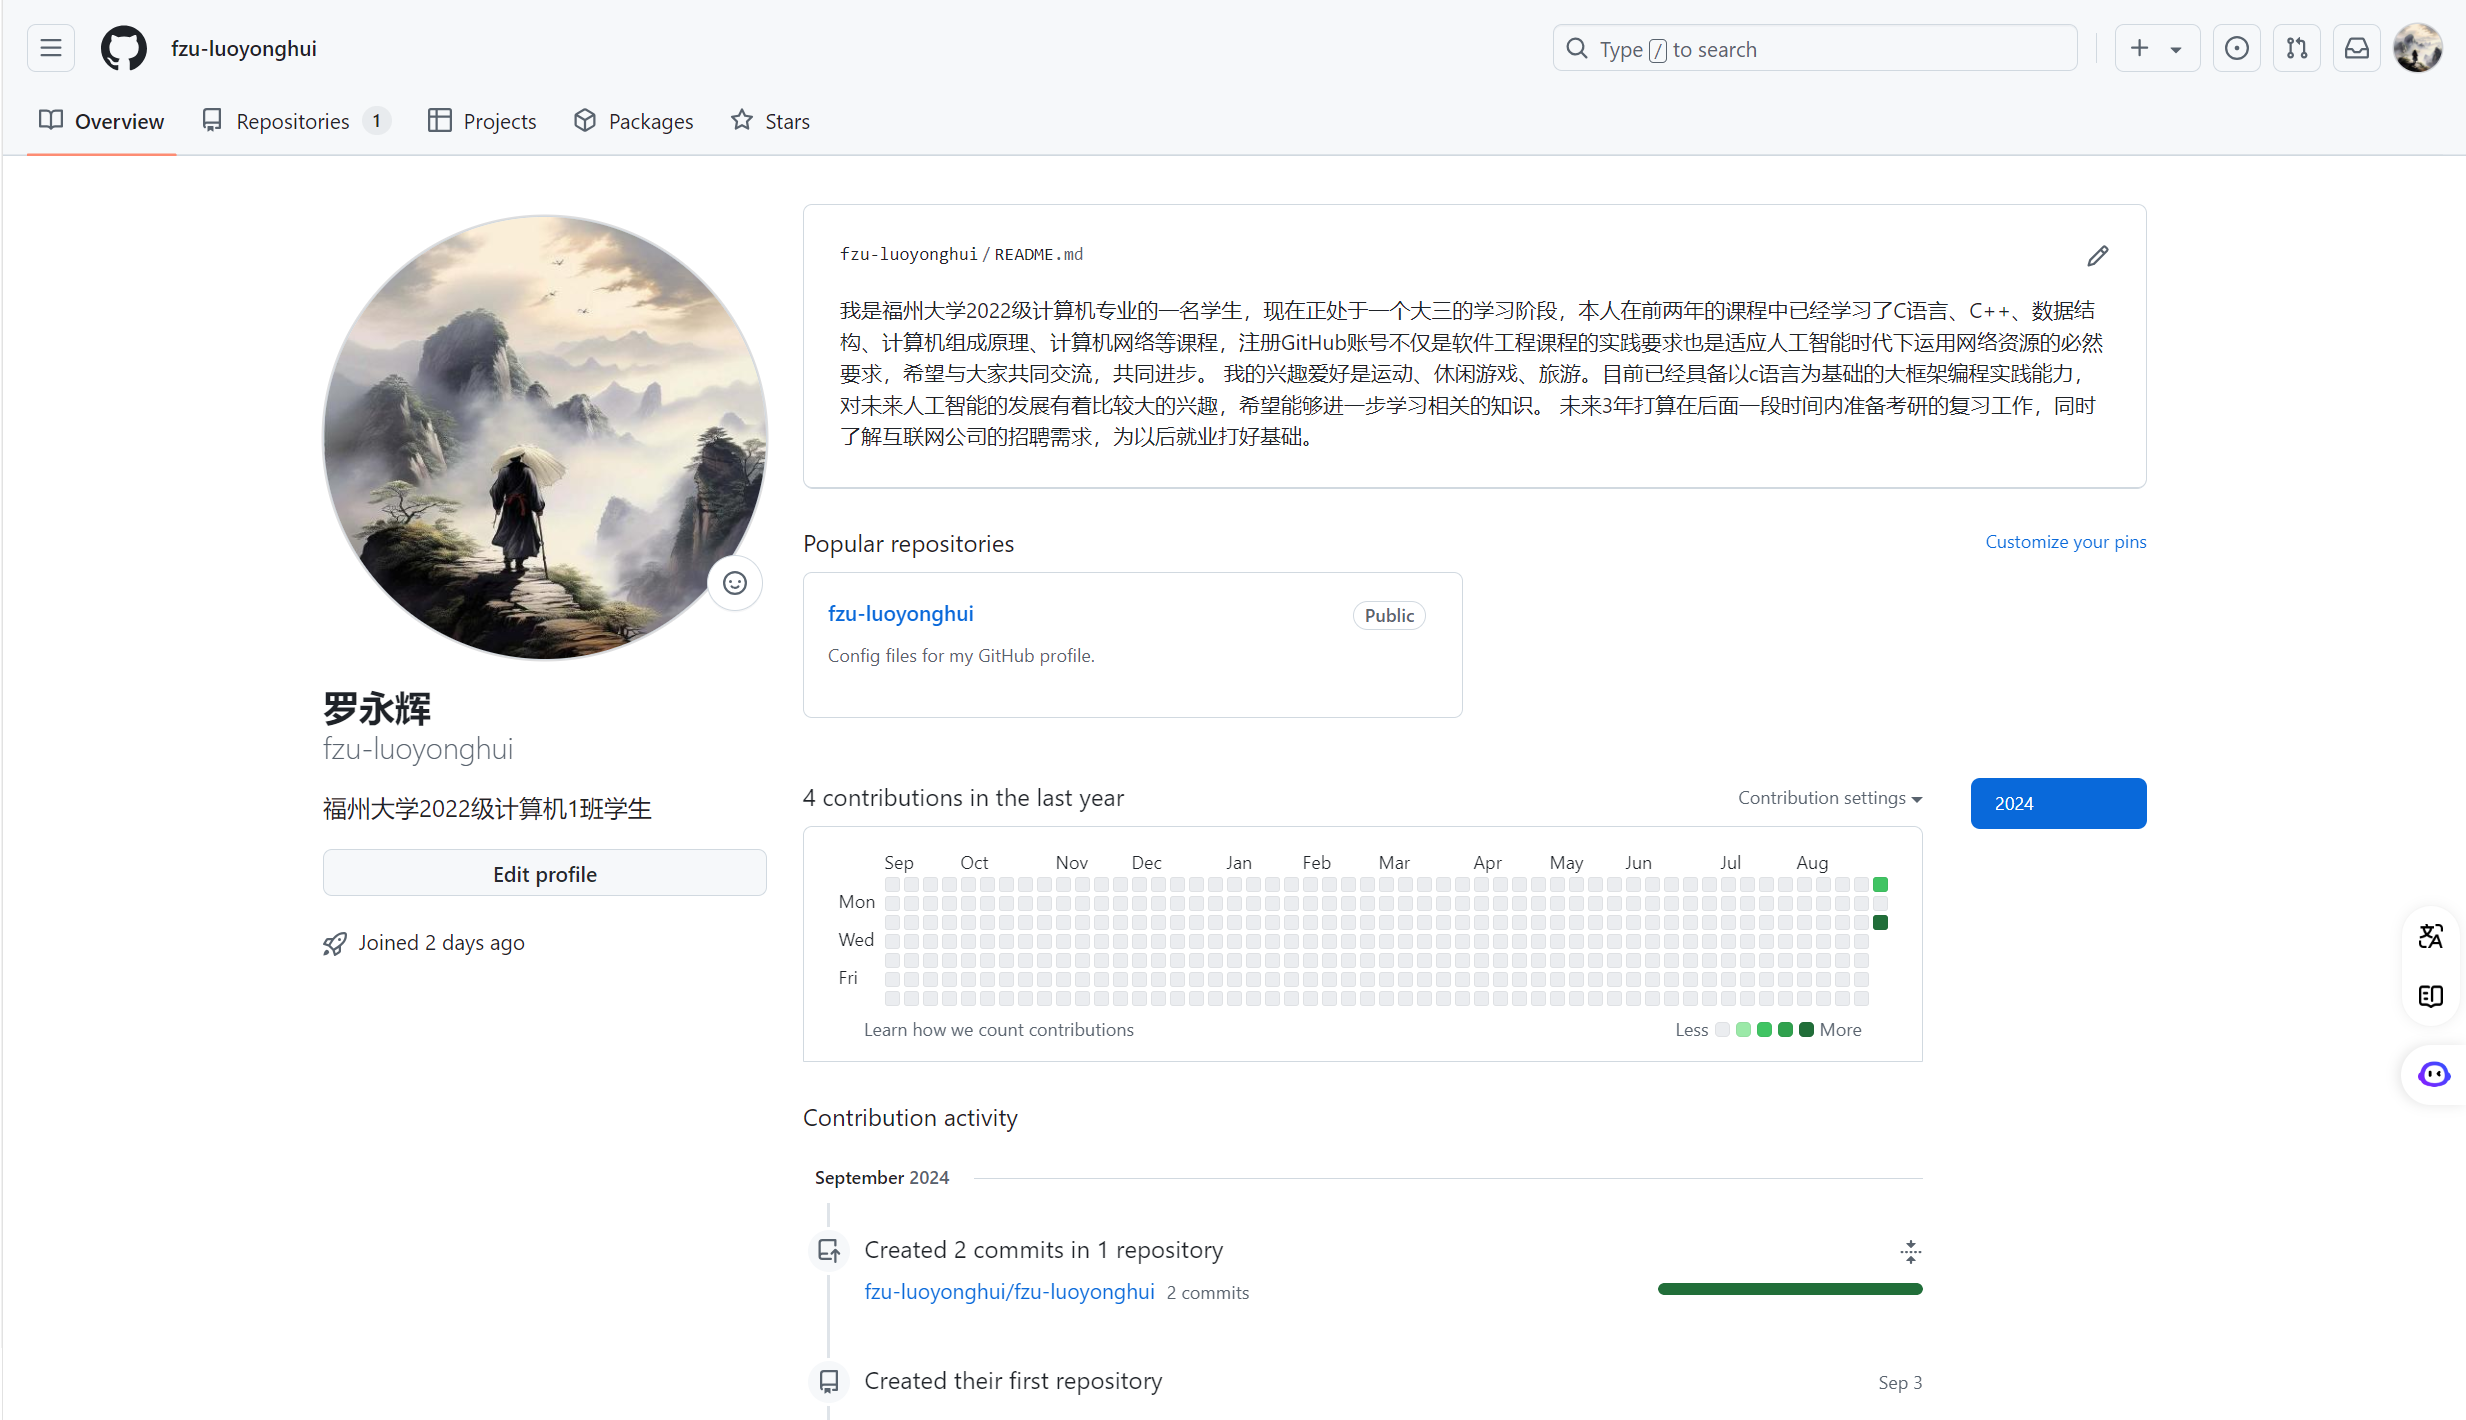Open the Repositories tab
This screenshot has width=2466, height=1420.
point(293,120)
